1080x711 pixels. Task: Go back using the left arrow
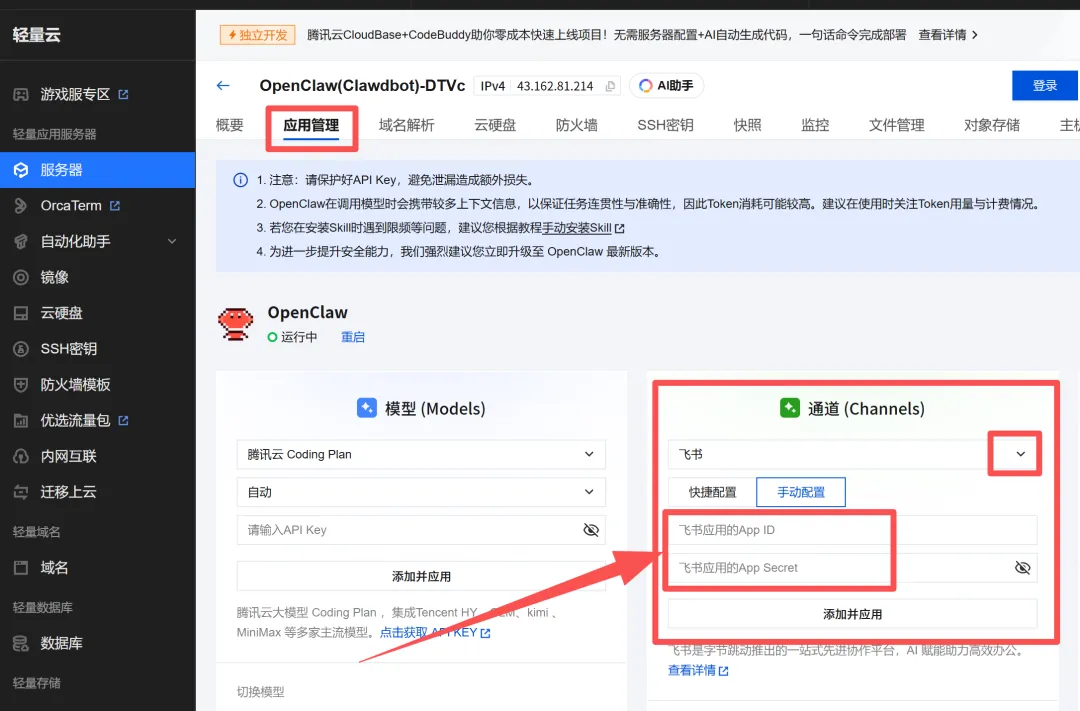pyautogui.click(x=222, y=85)
